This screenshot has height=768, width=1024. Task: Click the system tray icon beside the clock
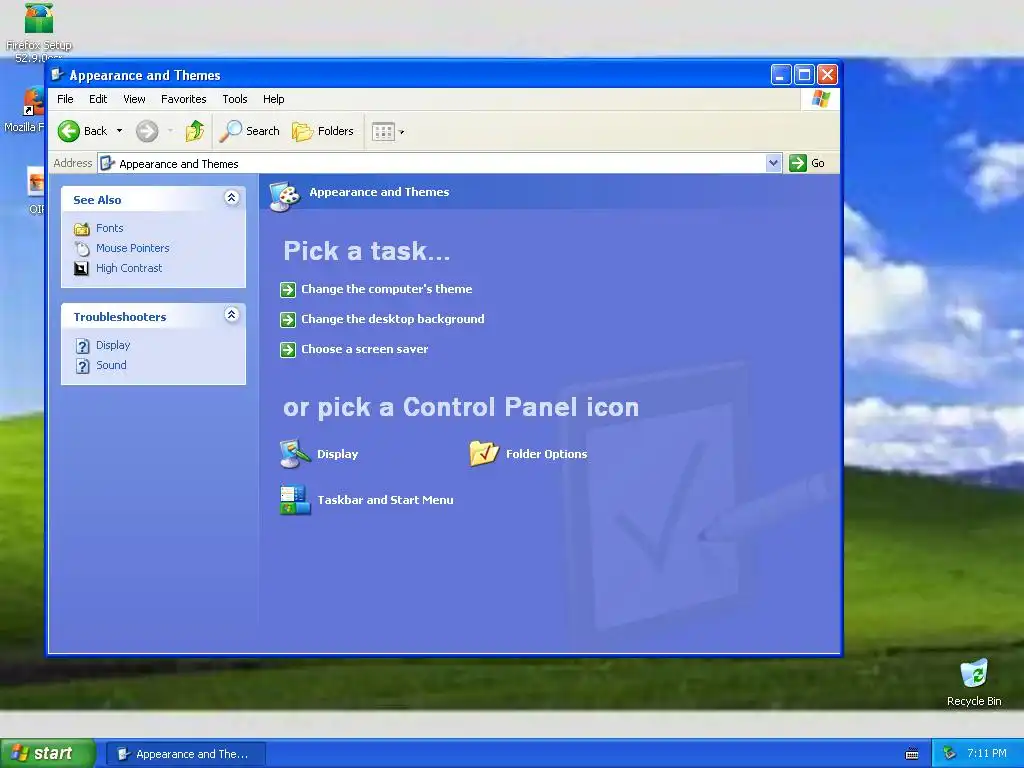(950, 754)
